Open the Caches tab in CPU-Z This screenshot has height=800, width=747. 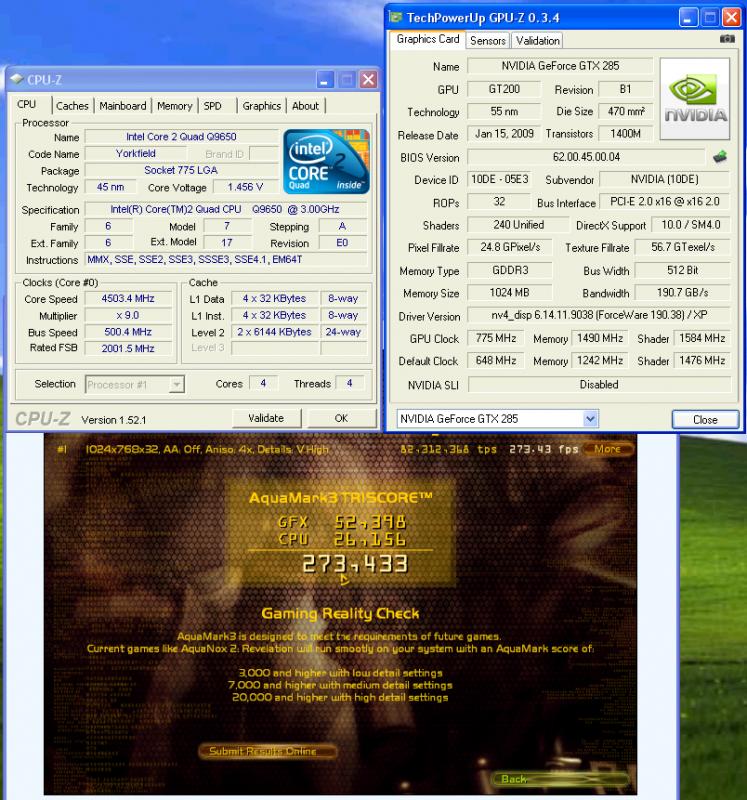coord(72,106)
